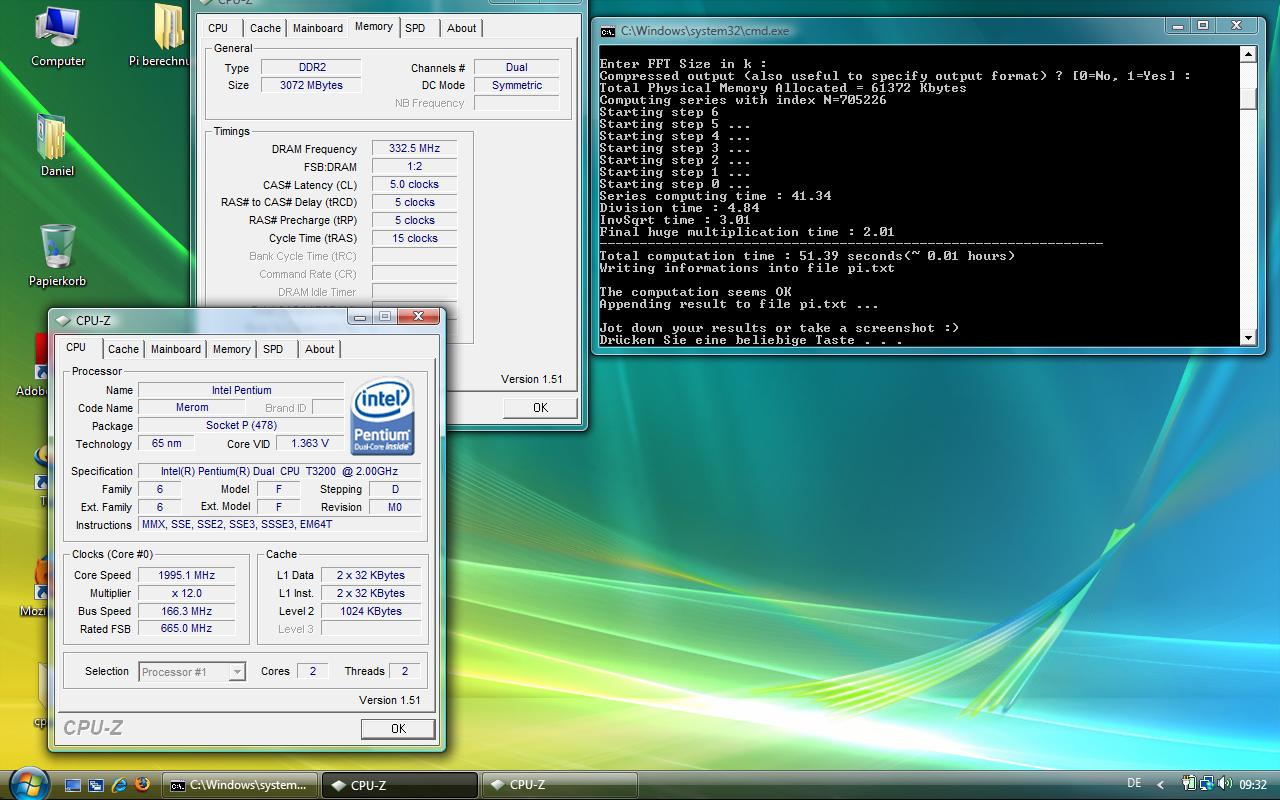Switch to About tab in front CPU-Z

(320, 349)
